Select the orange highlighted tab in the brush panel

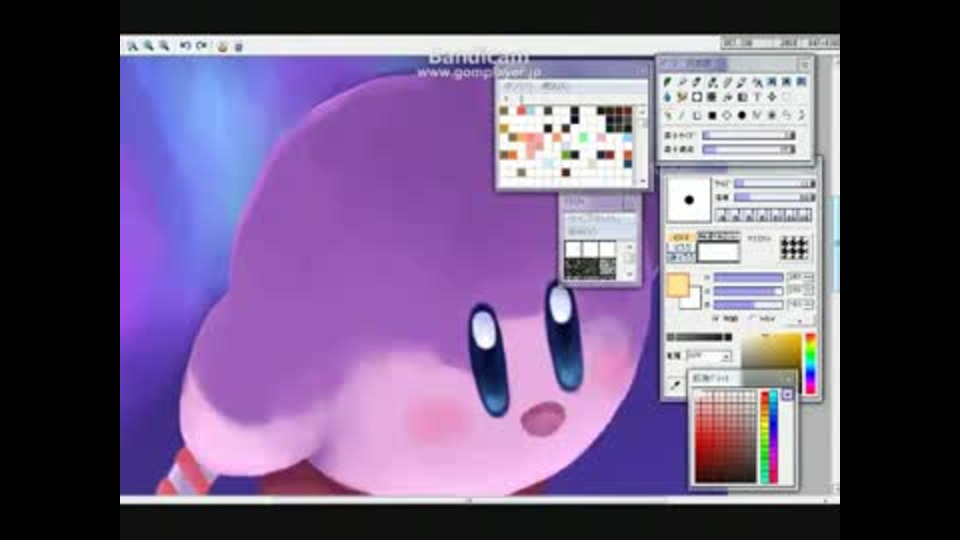pos(681,237)
